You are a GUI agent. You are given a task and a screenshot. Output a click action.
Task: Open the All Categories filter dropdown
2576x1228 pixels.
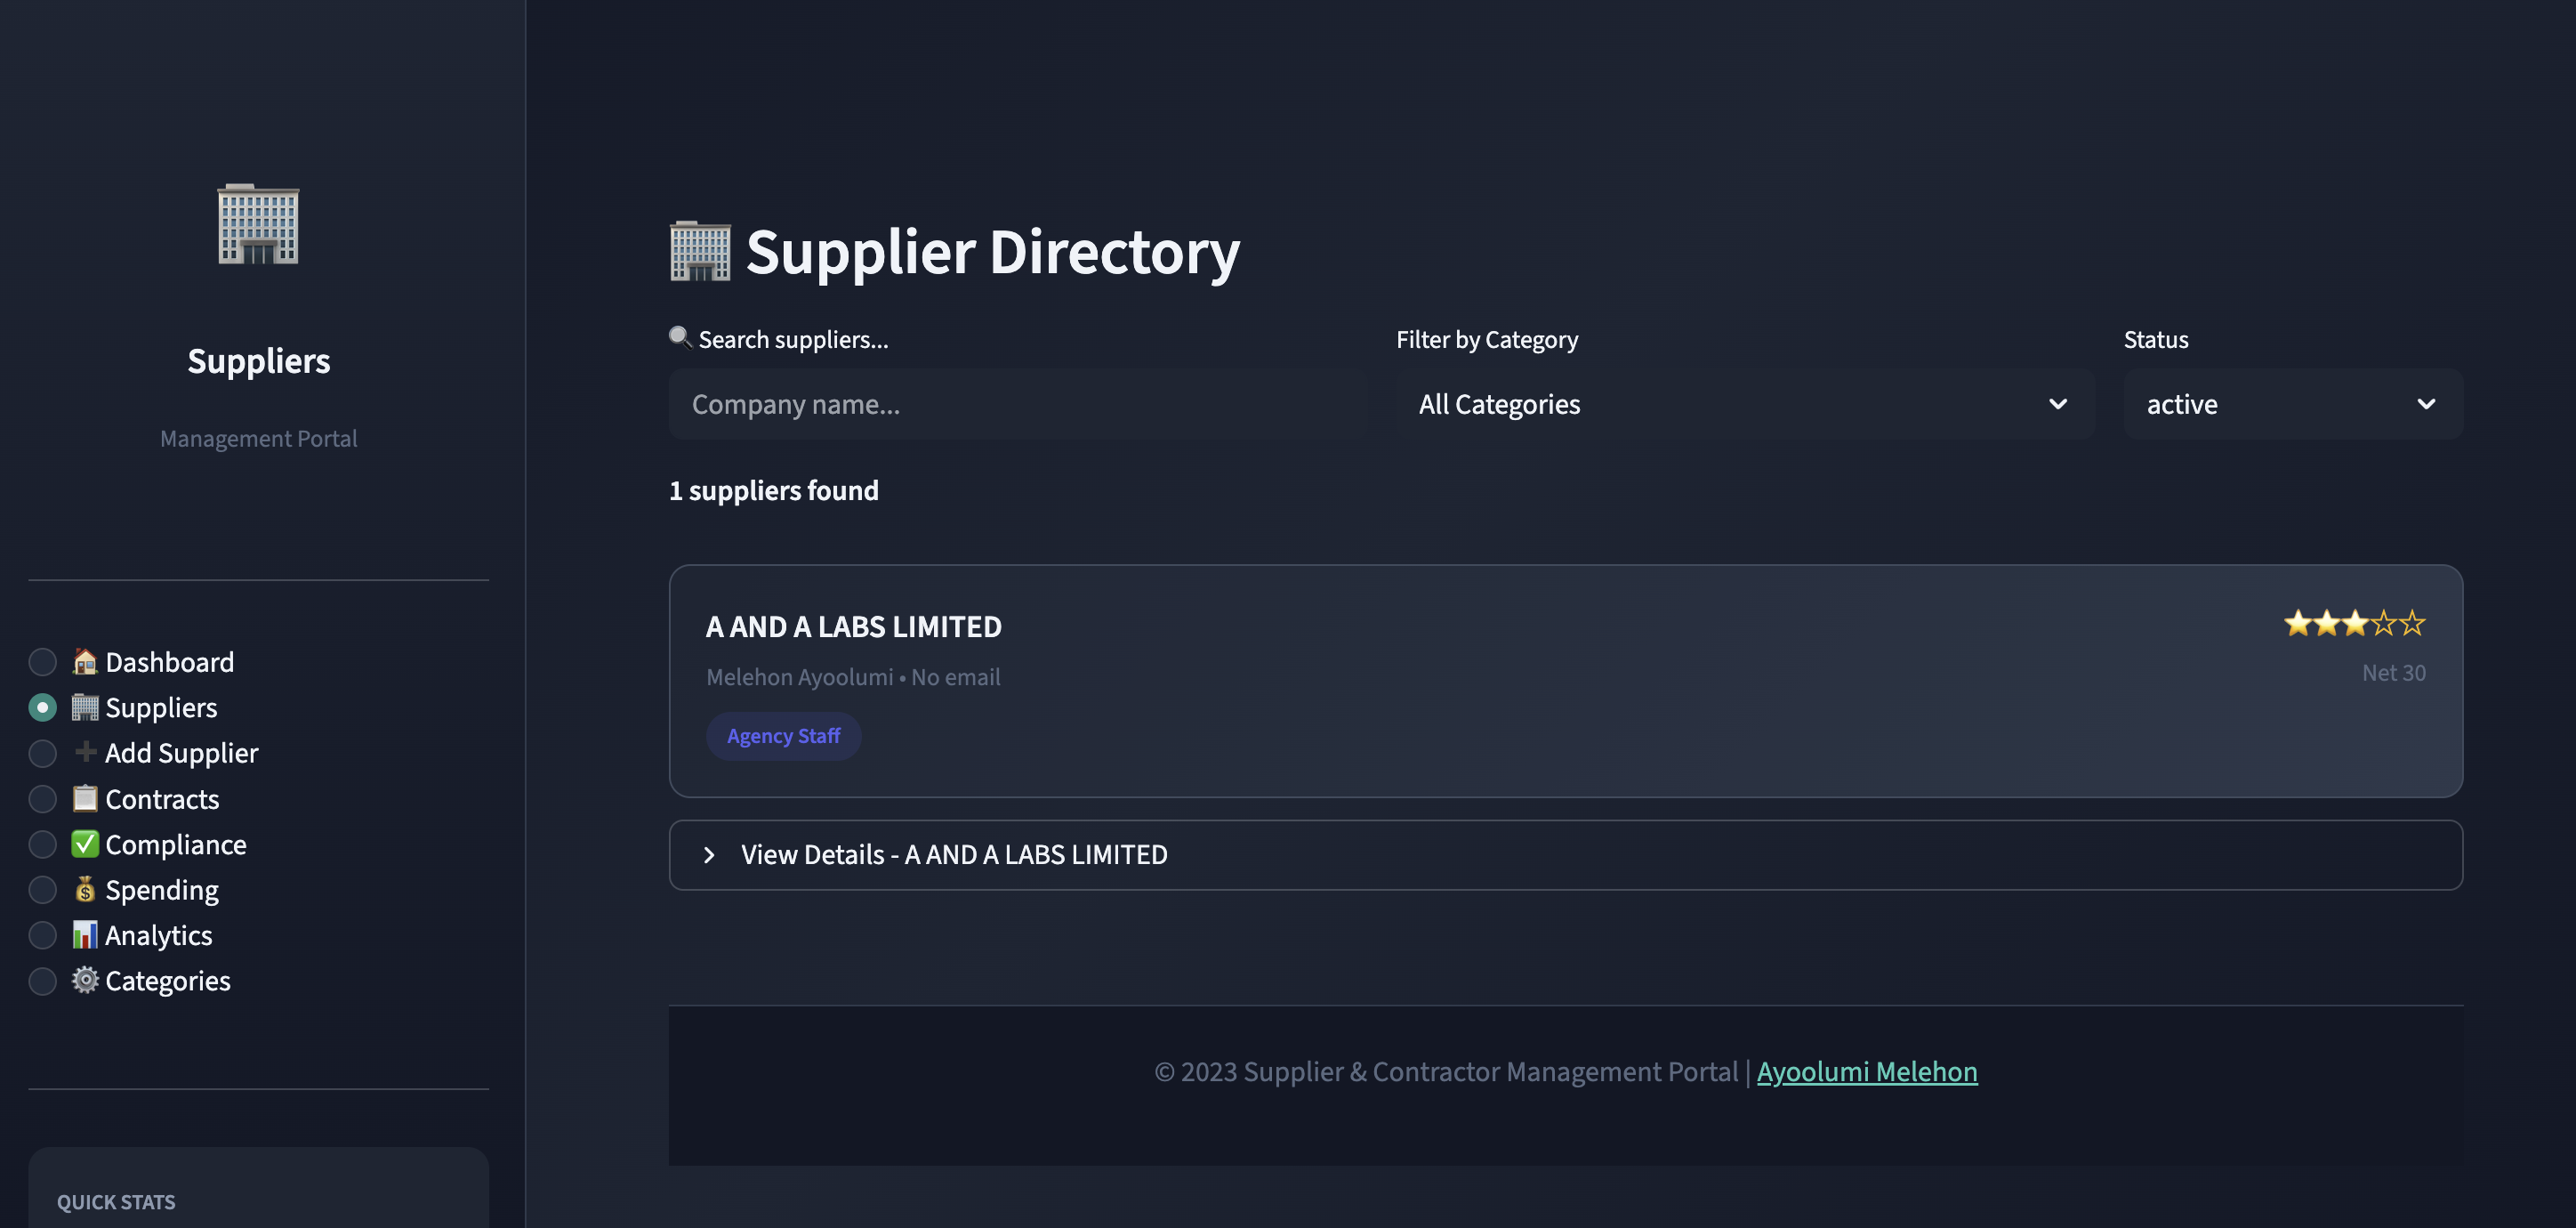tap(1745, 404)
